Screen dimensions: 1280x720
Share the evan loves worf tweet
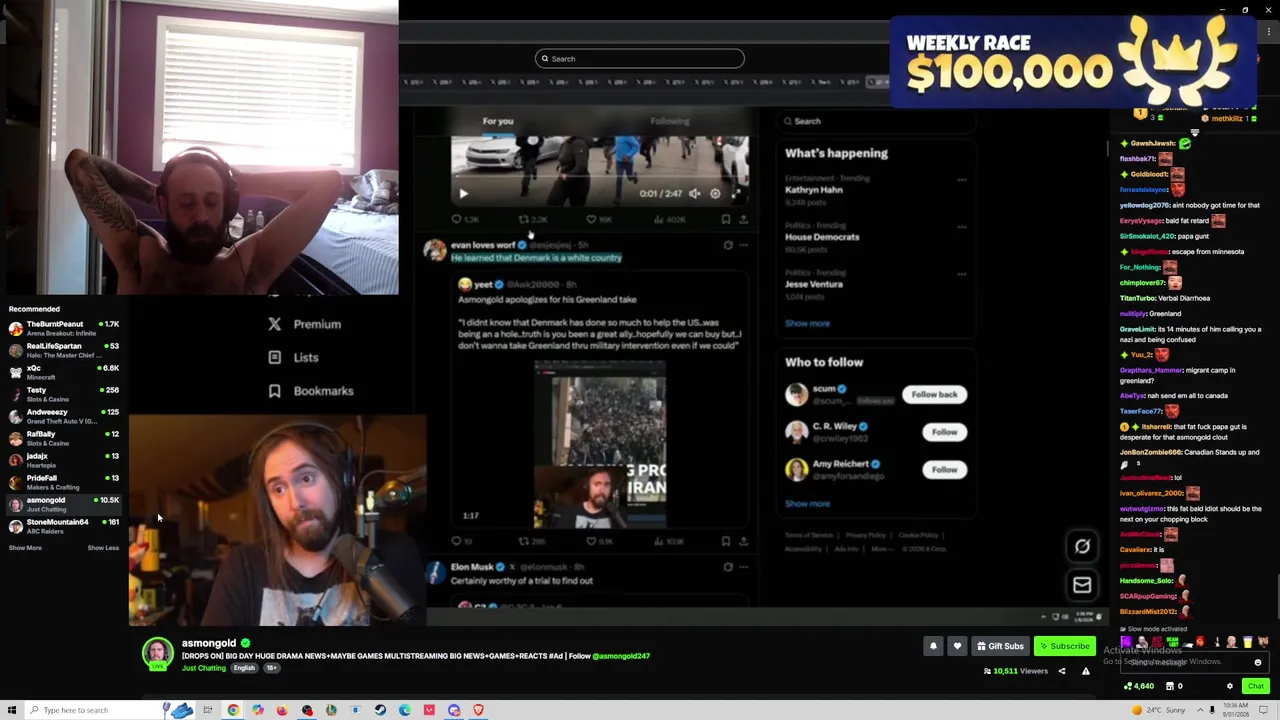743,541
